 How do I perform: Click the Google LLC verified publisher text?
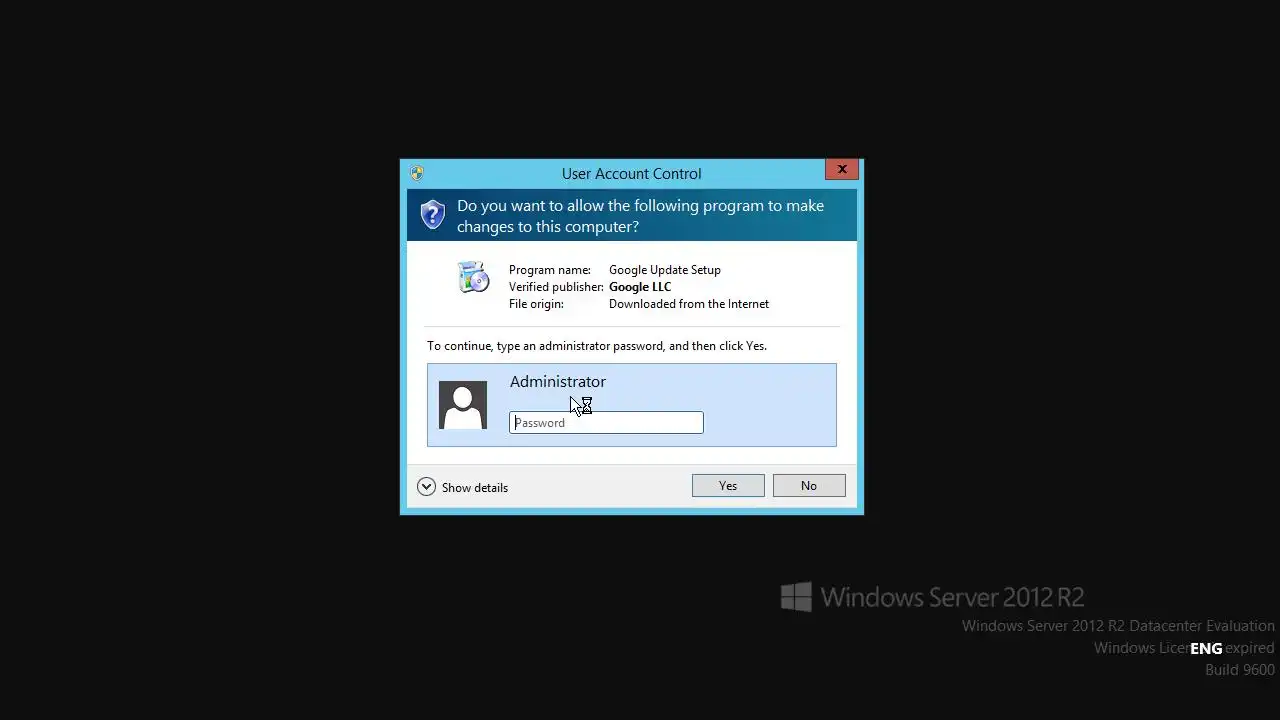[640, 287]
